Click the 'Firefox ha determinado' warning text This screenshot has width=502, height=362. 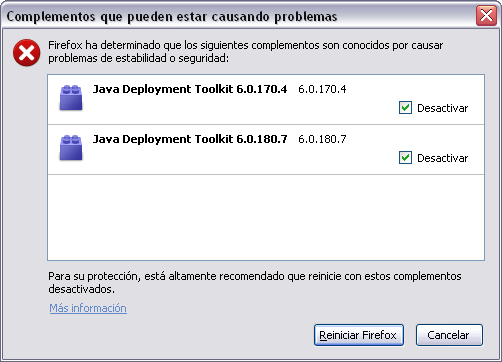click(x=246, y=51)
